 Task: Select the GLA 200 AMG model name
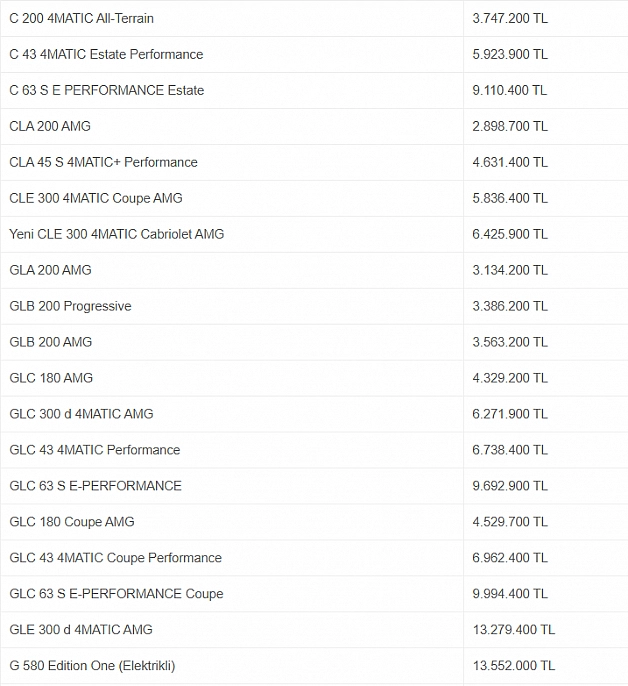pyautogui.click(x=50, y=270)
